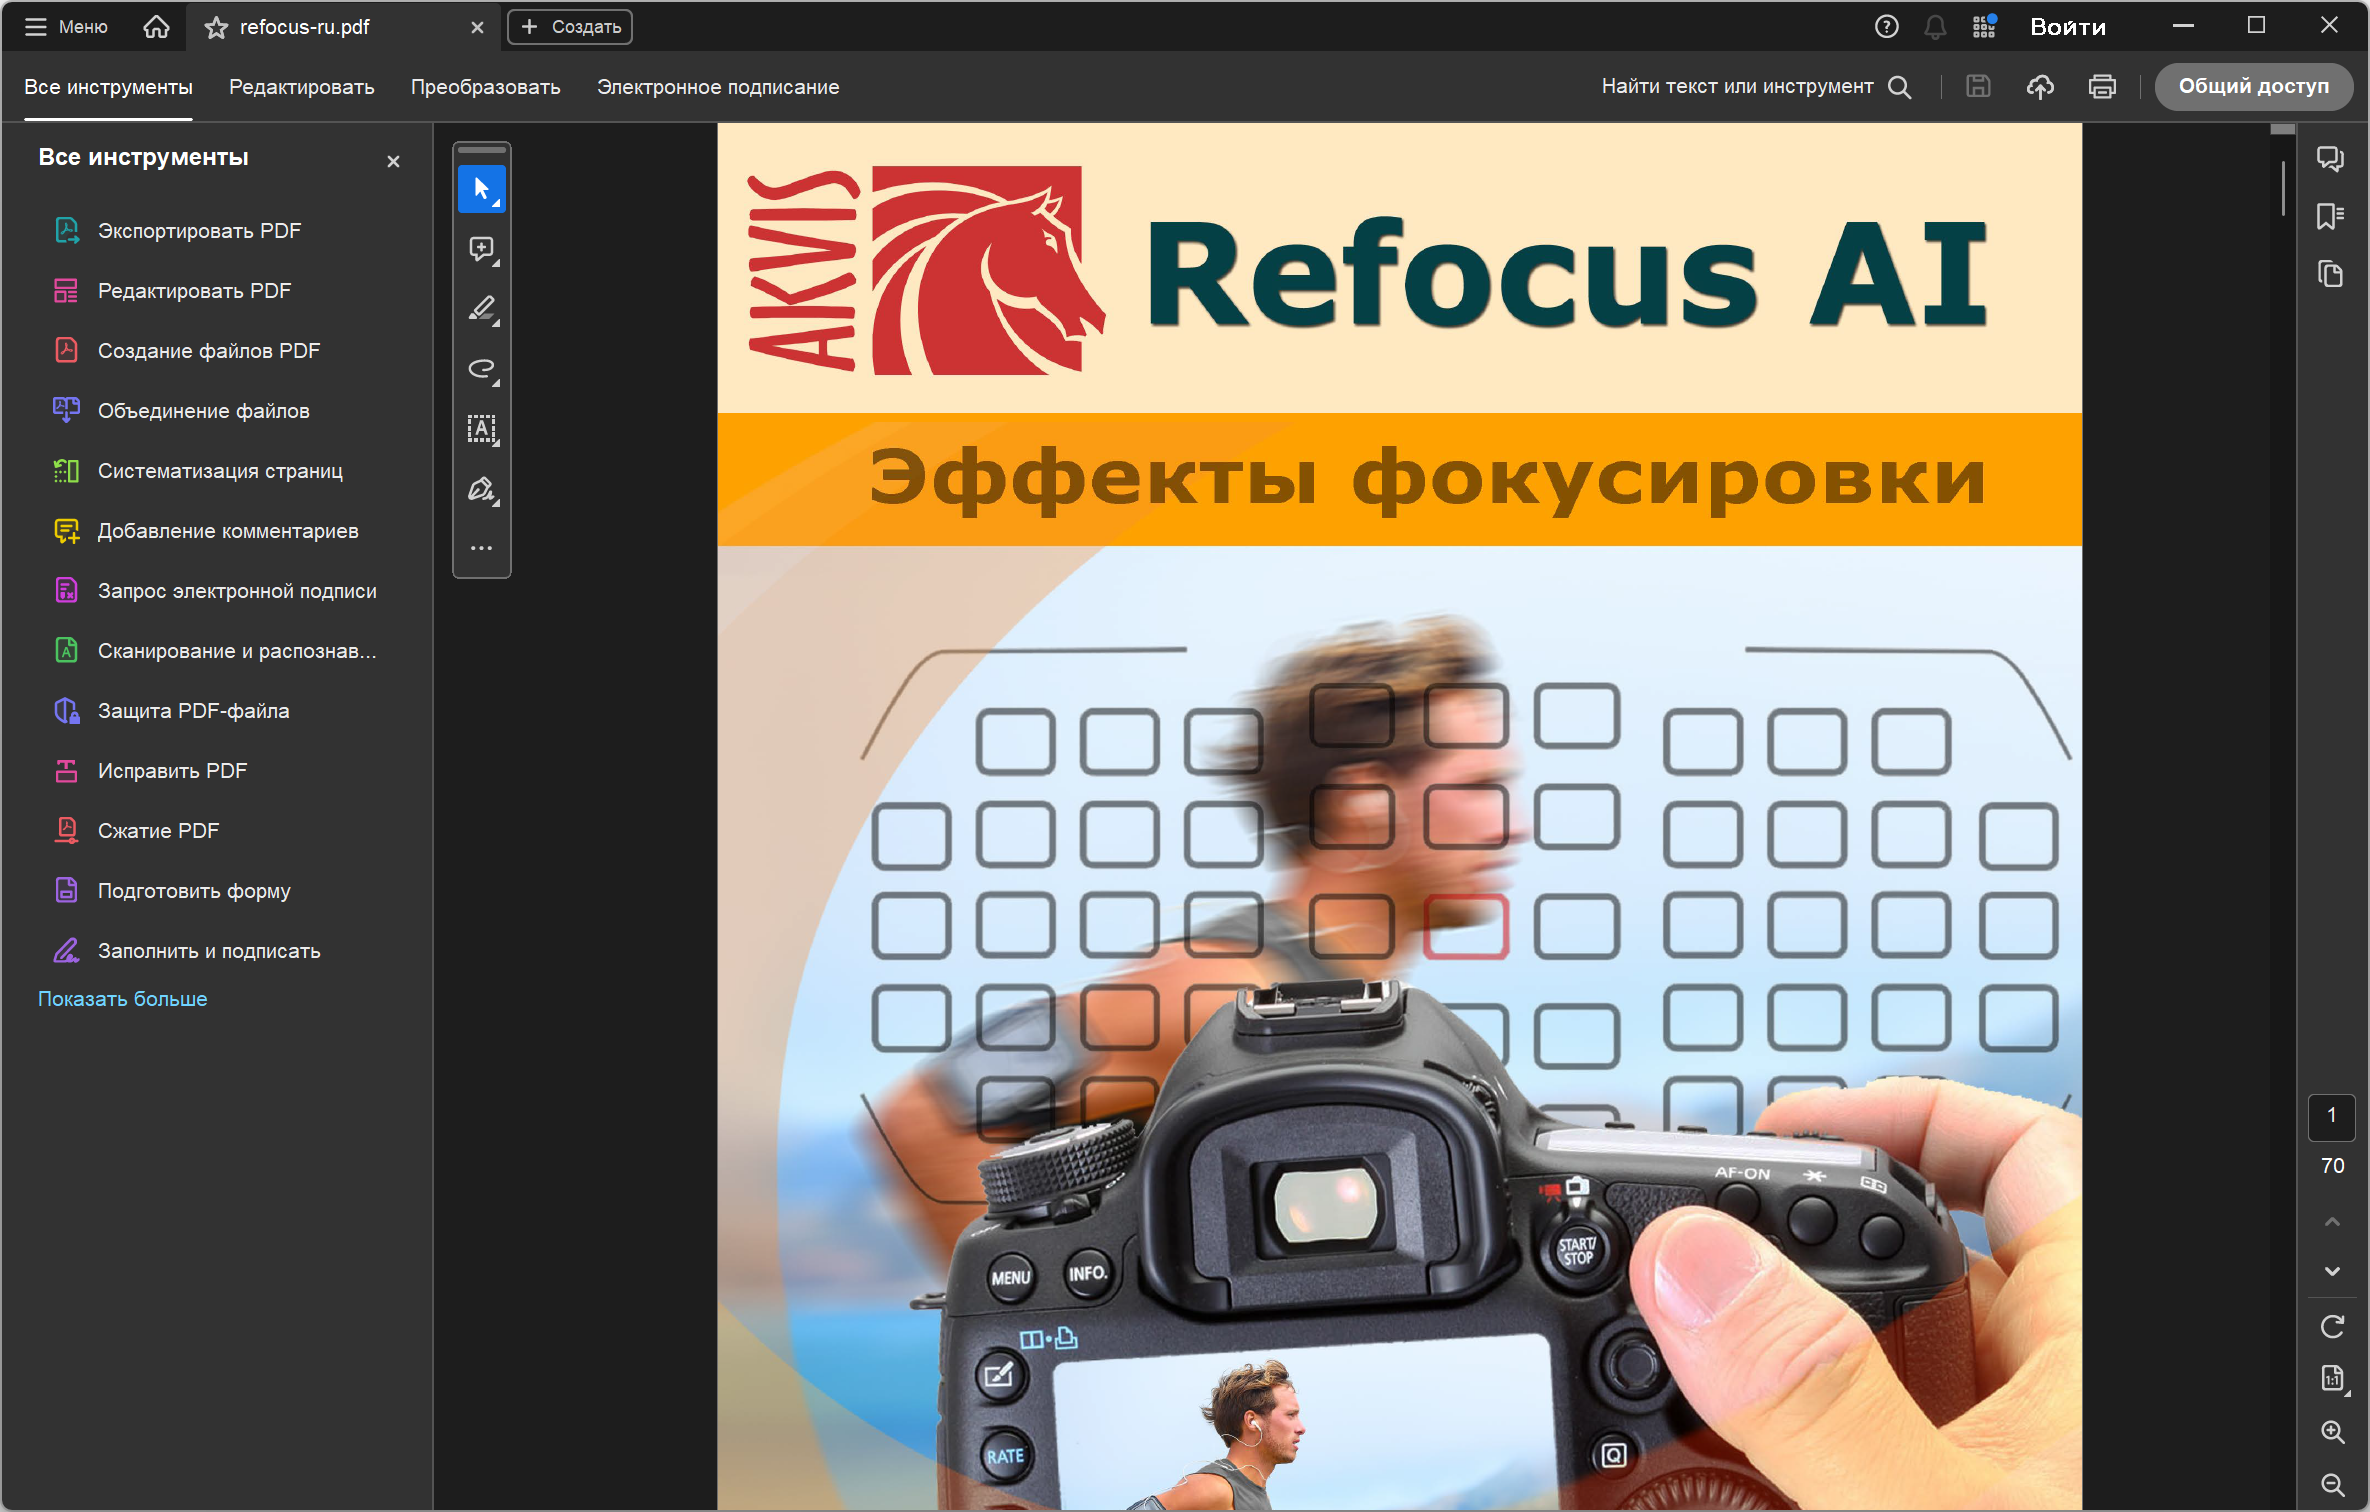2370x1512 pixels.
Task: Activate the freehand draw loop tool
Action: [481, 369]
